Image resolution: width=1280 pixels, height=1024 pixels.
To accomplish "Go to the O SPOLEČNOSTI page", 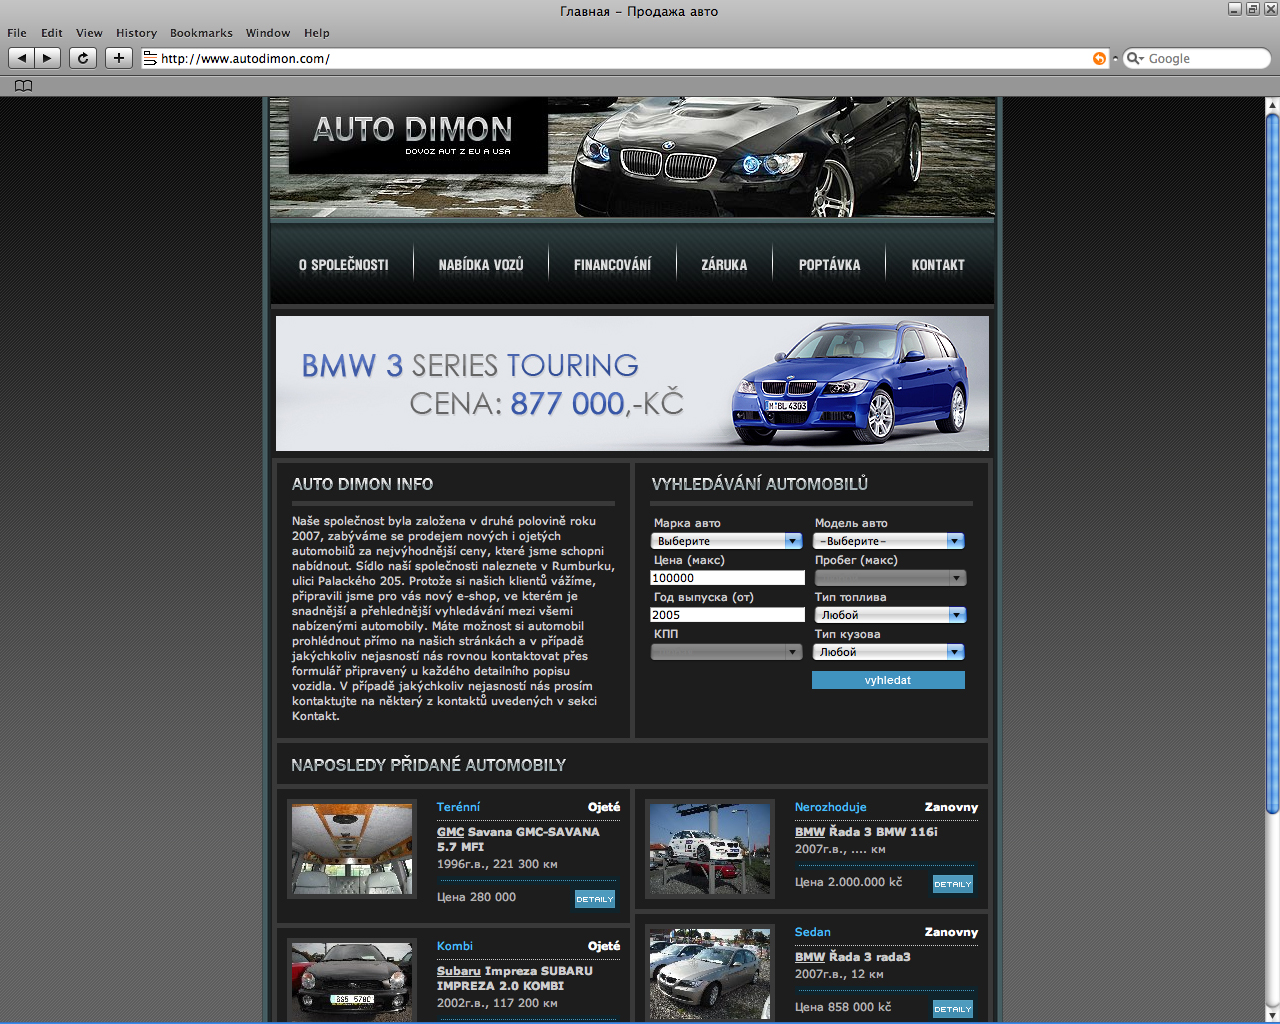I will [344, 265].
